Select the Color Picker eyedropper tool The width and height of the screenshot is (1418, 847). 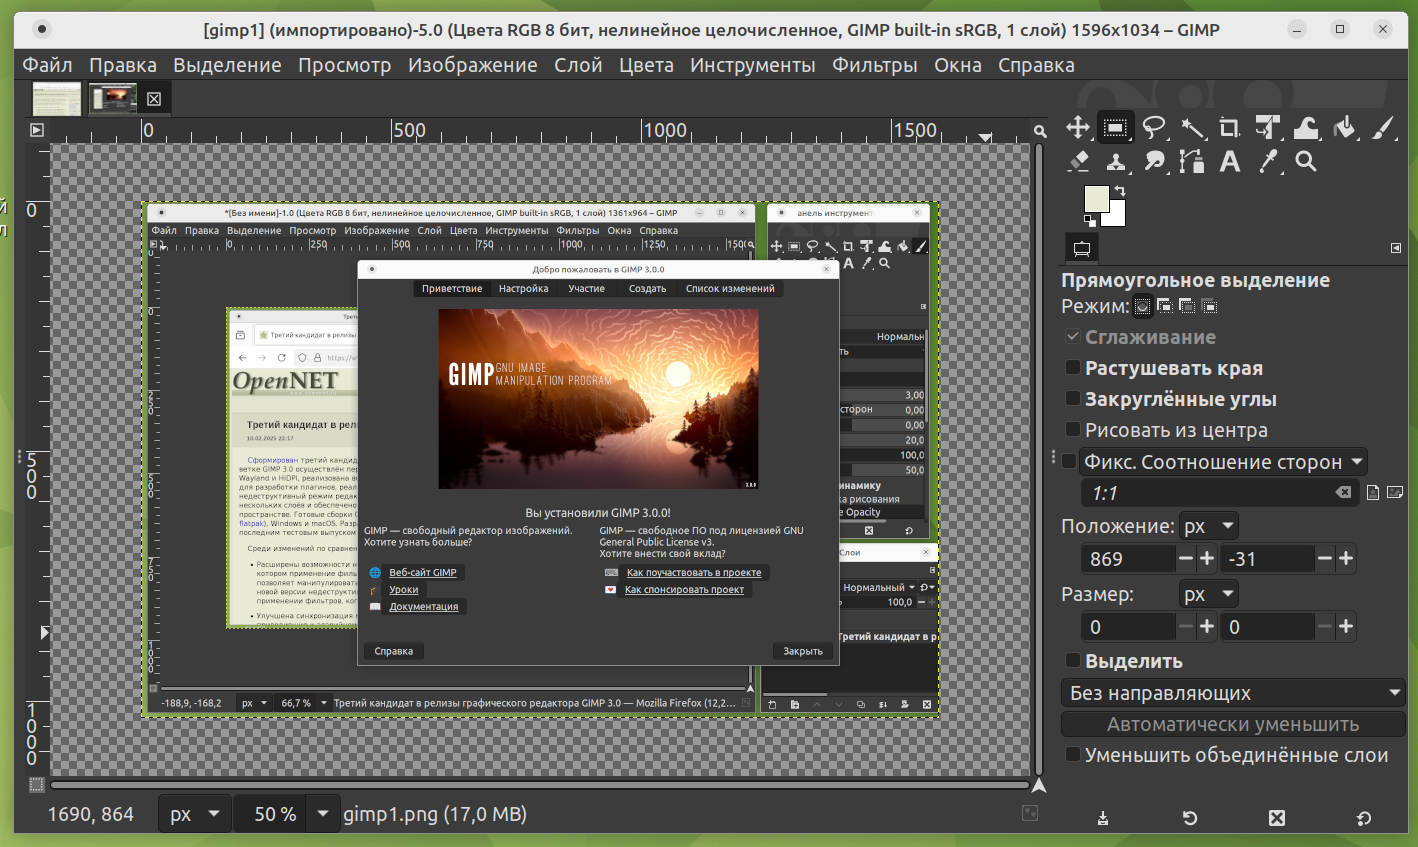pos(1268,161)
